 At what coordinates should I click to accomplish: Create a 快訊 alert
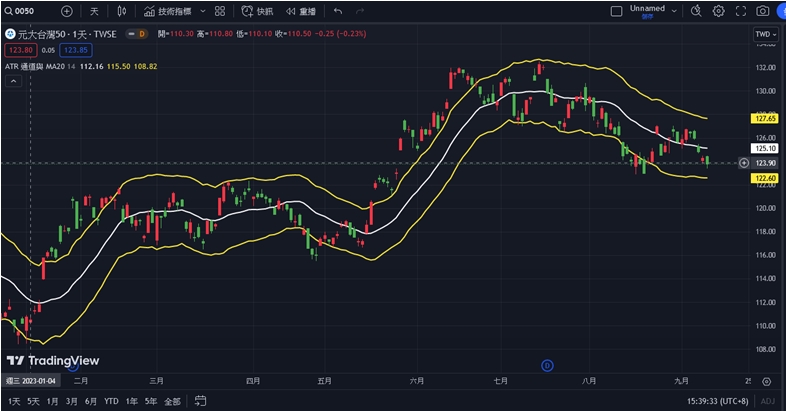coord(257,11)
